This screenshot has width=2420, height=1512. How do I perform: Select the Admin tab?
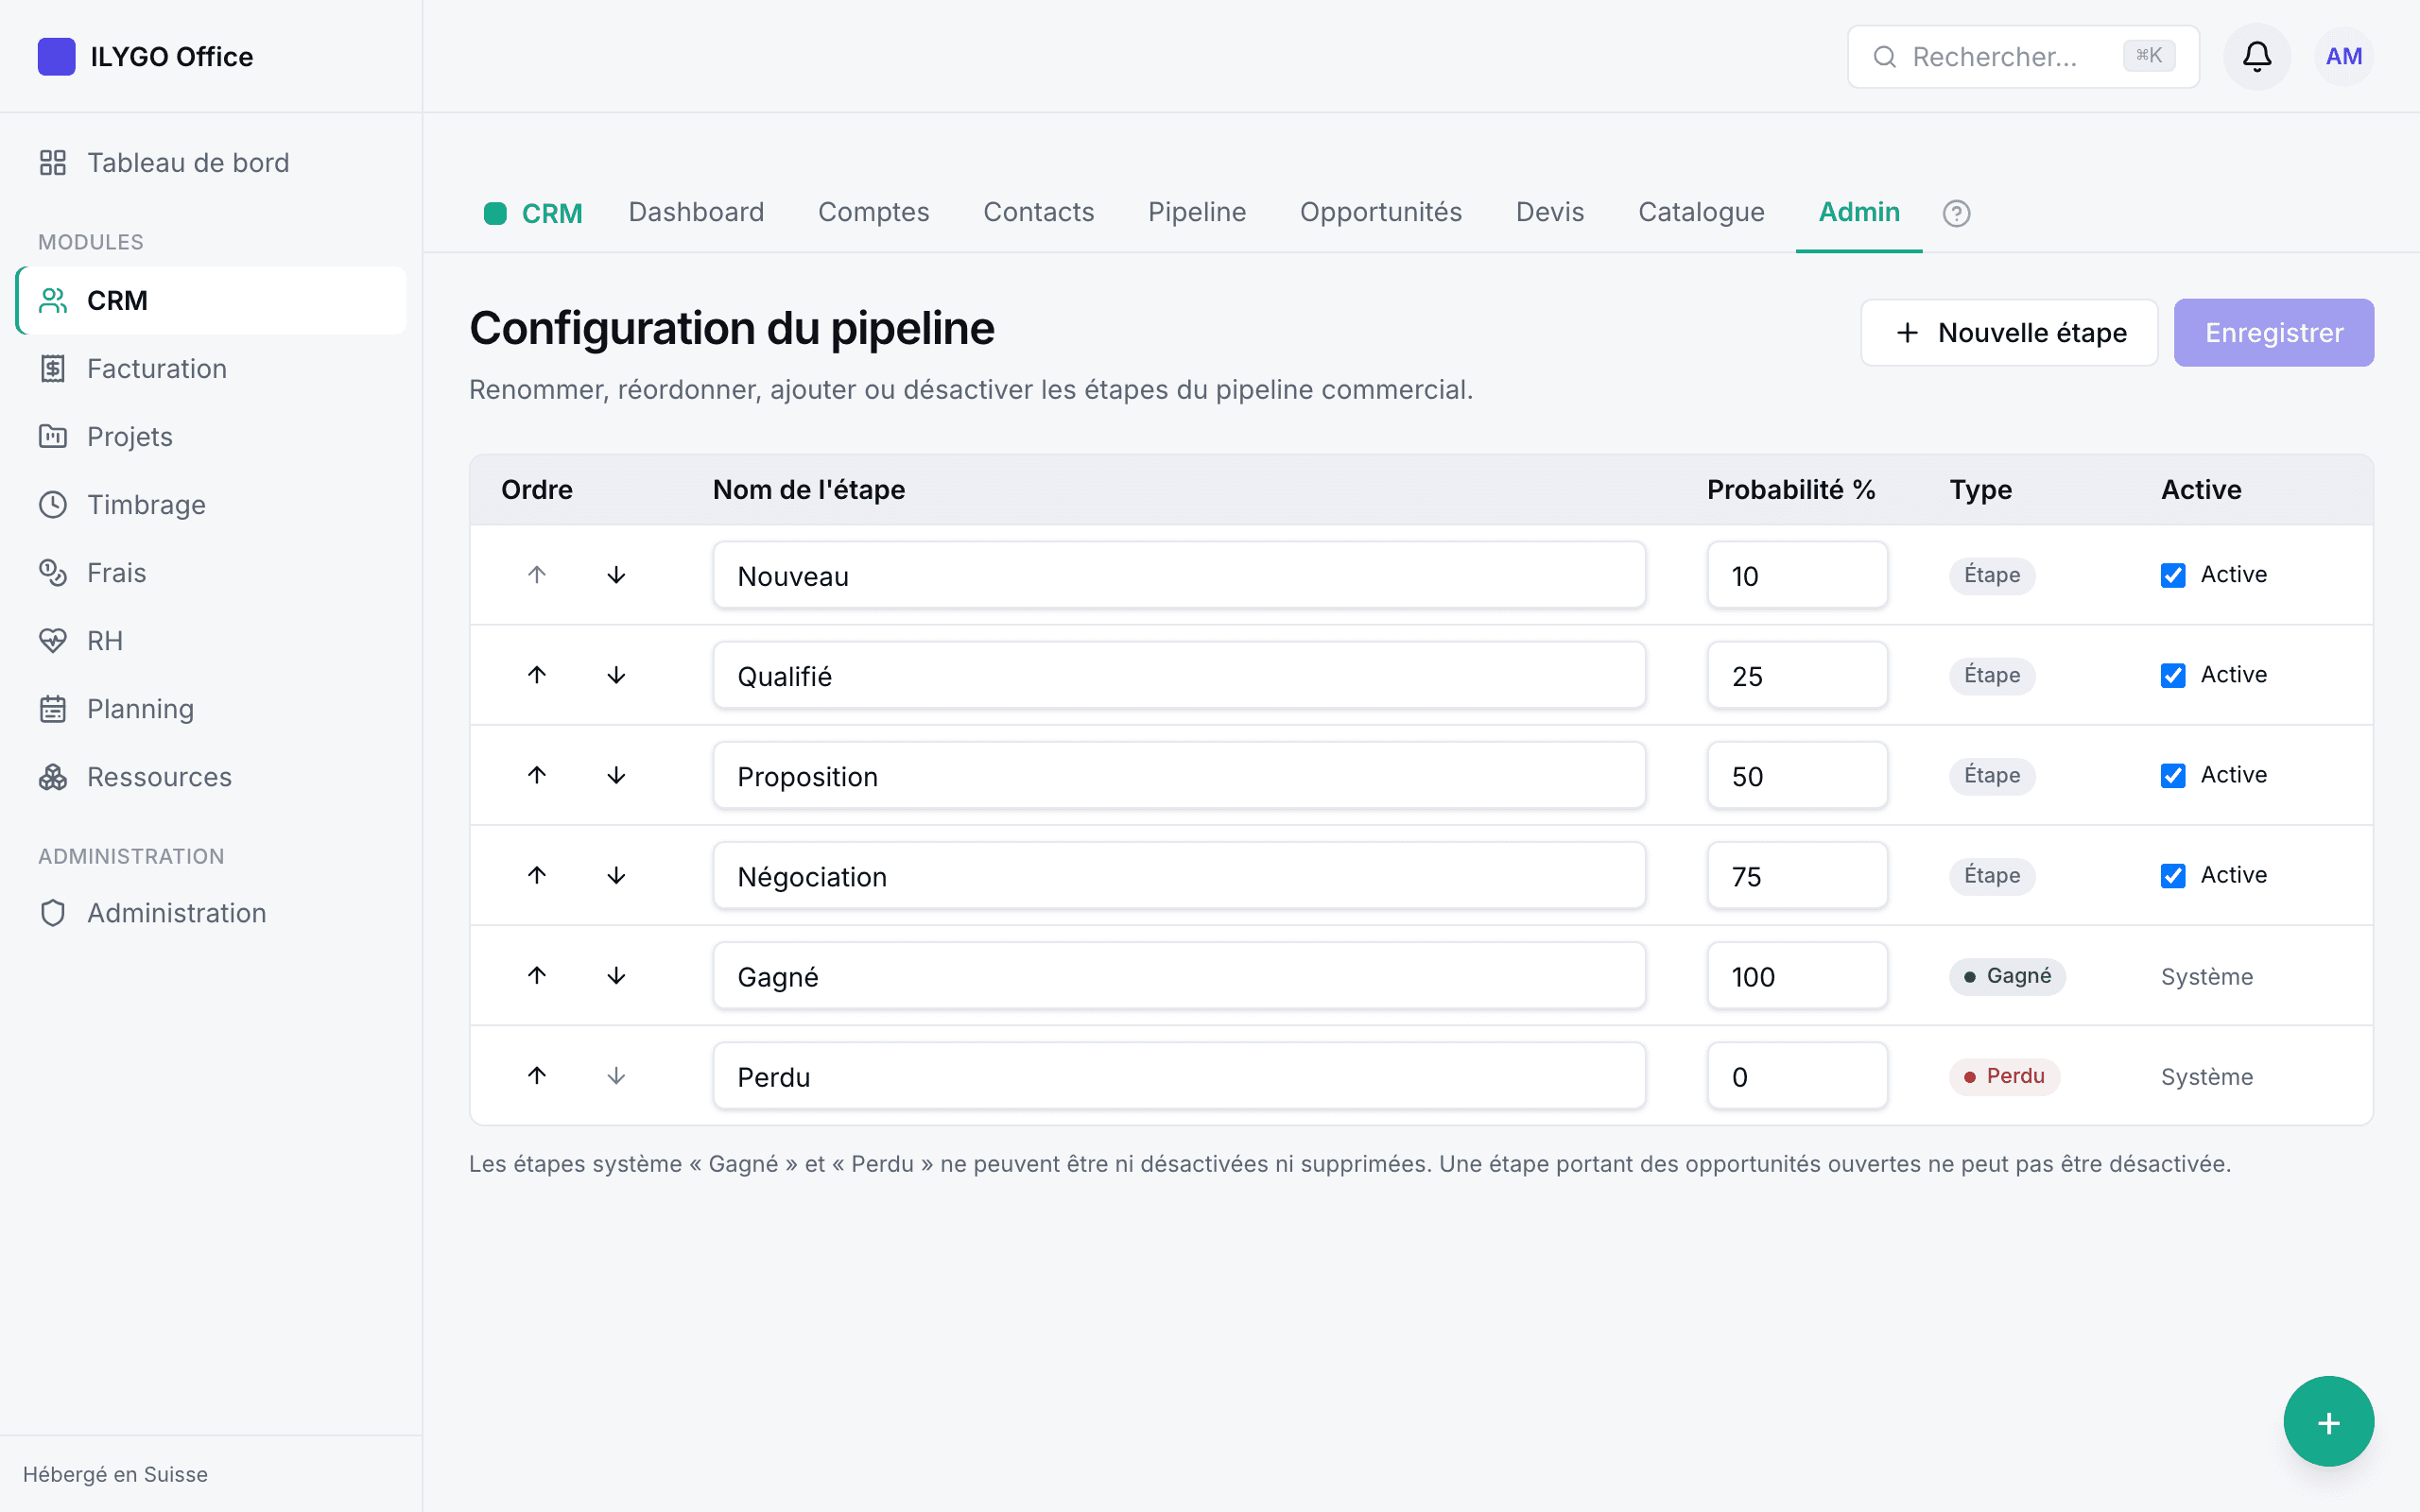point(1858,212)
